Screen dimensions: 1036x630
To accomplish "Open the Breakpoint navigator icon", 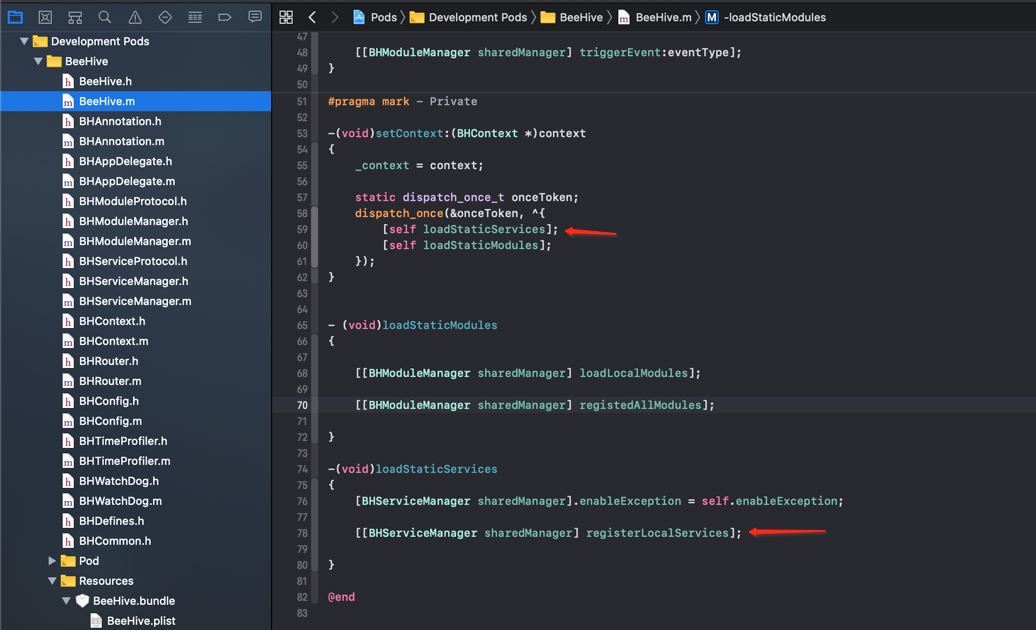I will 225,17.
